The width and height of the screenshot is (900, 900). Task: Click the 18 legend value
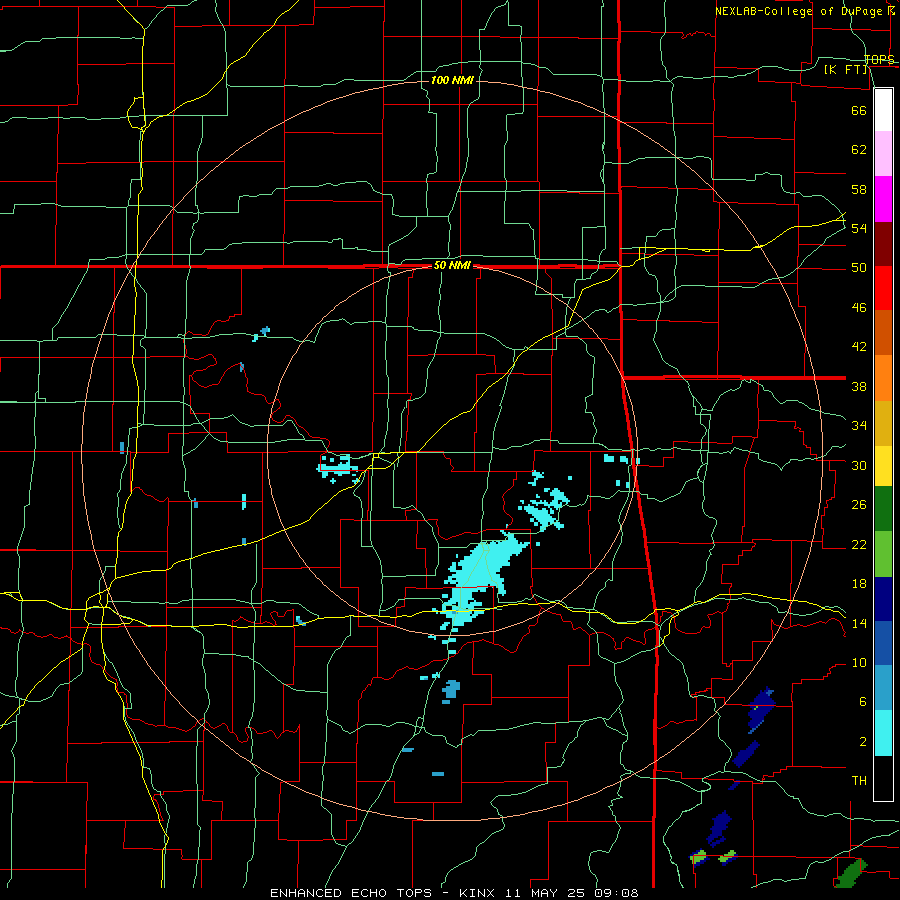tap(859, 584)
